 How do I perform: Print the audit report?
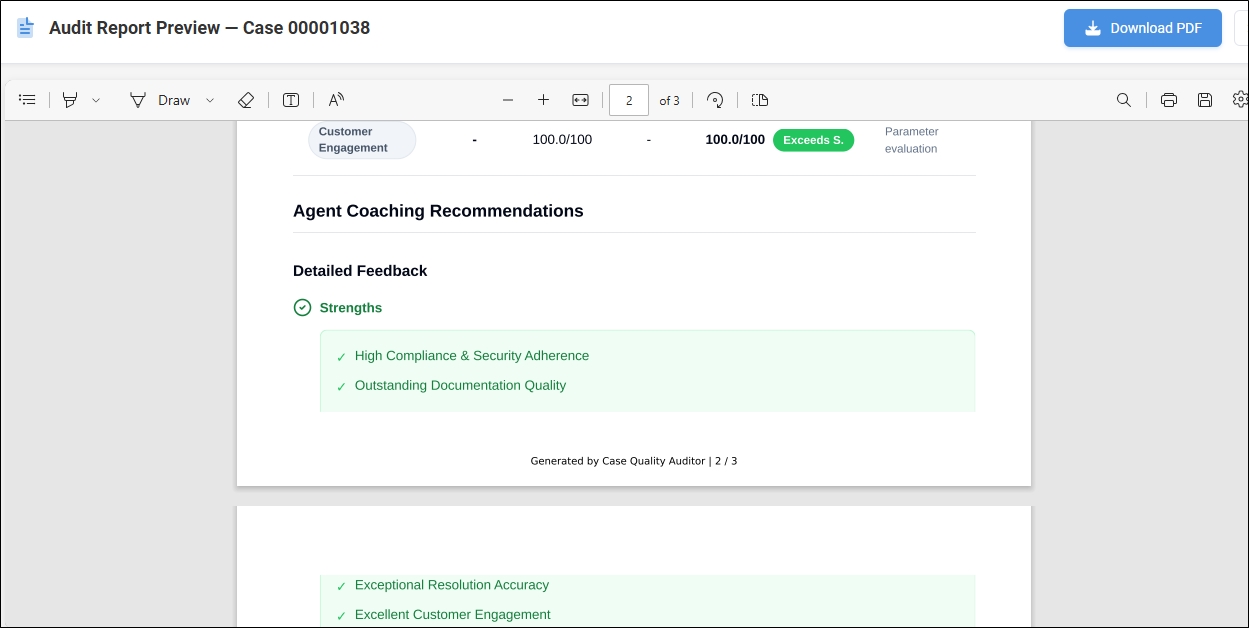1168,100
